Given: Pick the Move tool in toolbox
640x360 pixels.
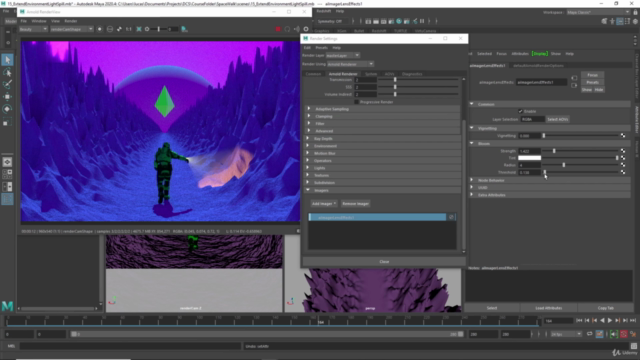Looking at the screenshot, I should pyautogui.click(x=7, y=97).
